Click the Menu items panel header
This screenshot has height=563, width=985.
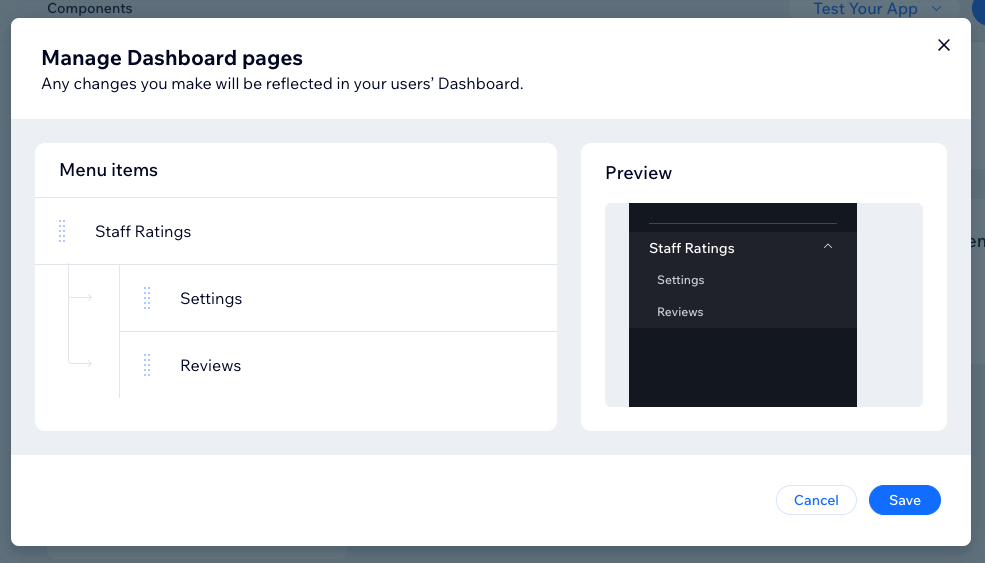tap(296, 170)
